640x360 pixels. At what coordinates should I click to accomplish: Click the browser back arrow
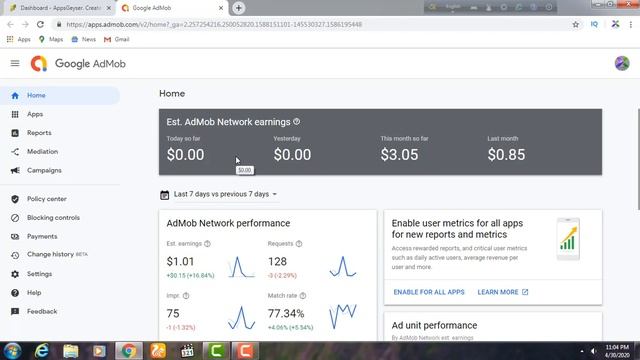[10, 24]
